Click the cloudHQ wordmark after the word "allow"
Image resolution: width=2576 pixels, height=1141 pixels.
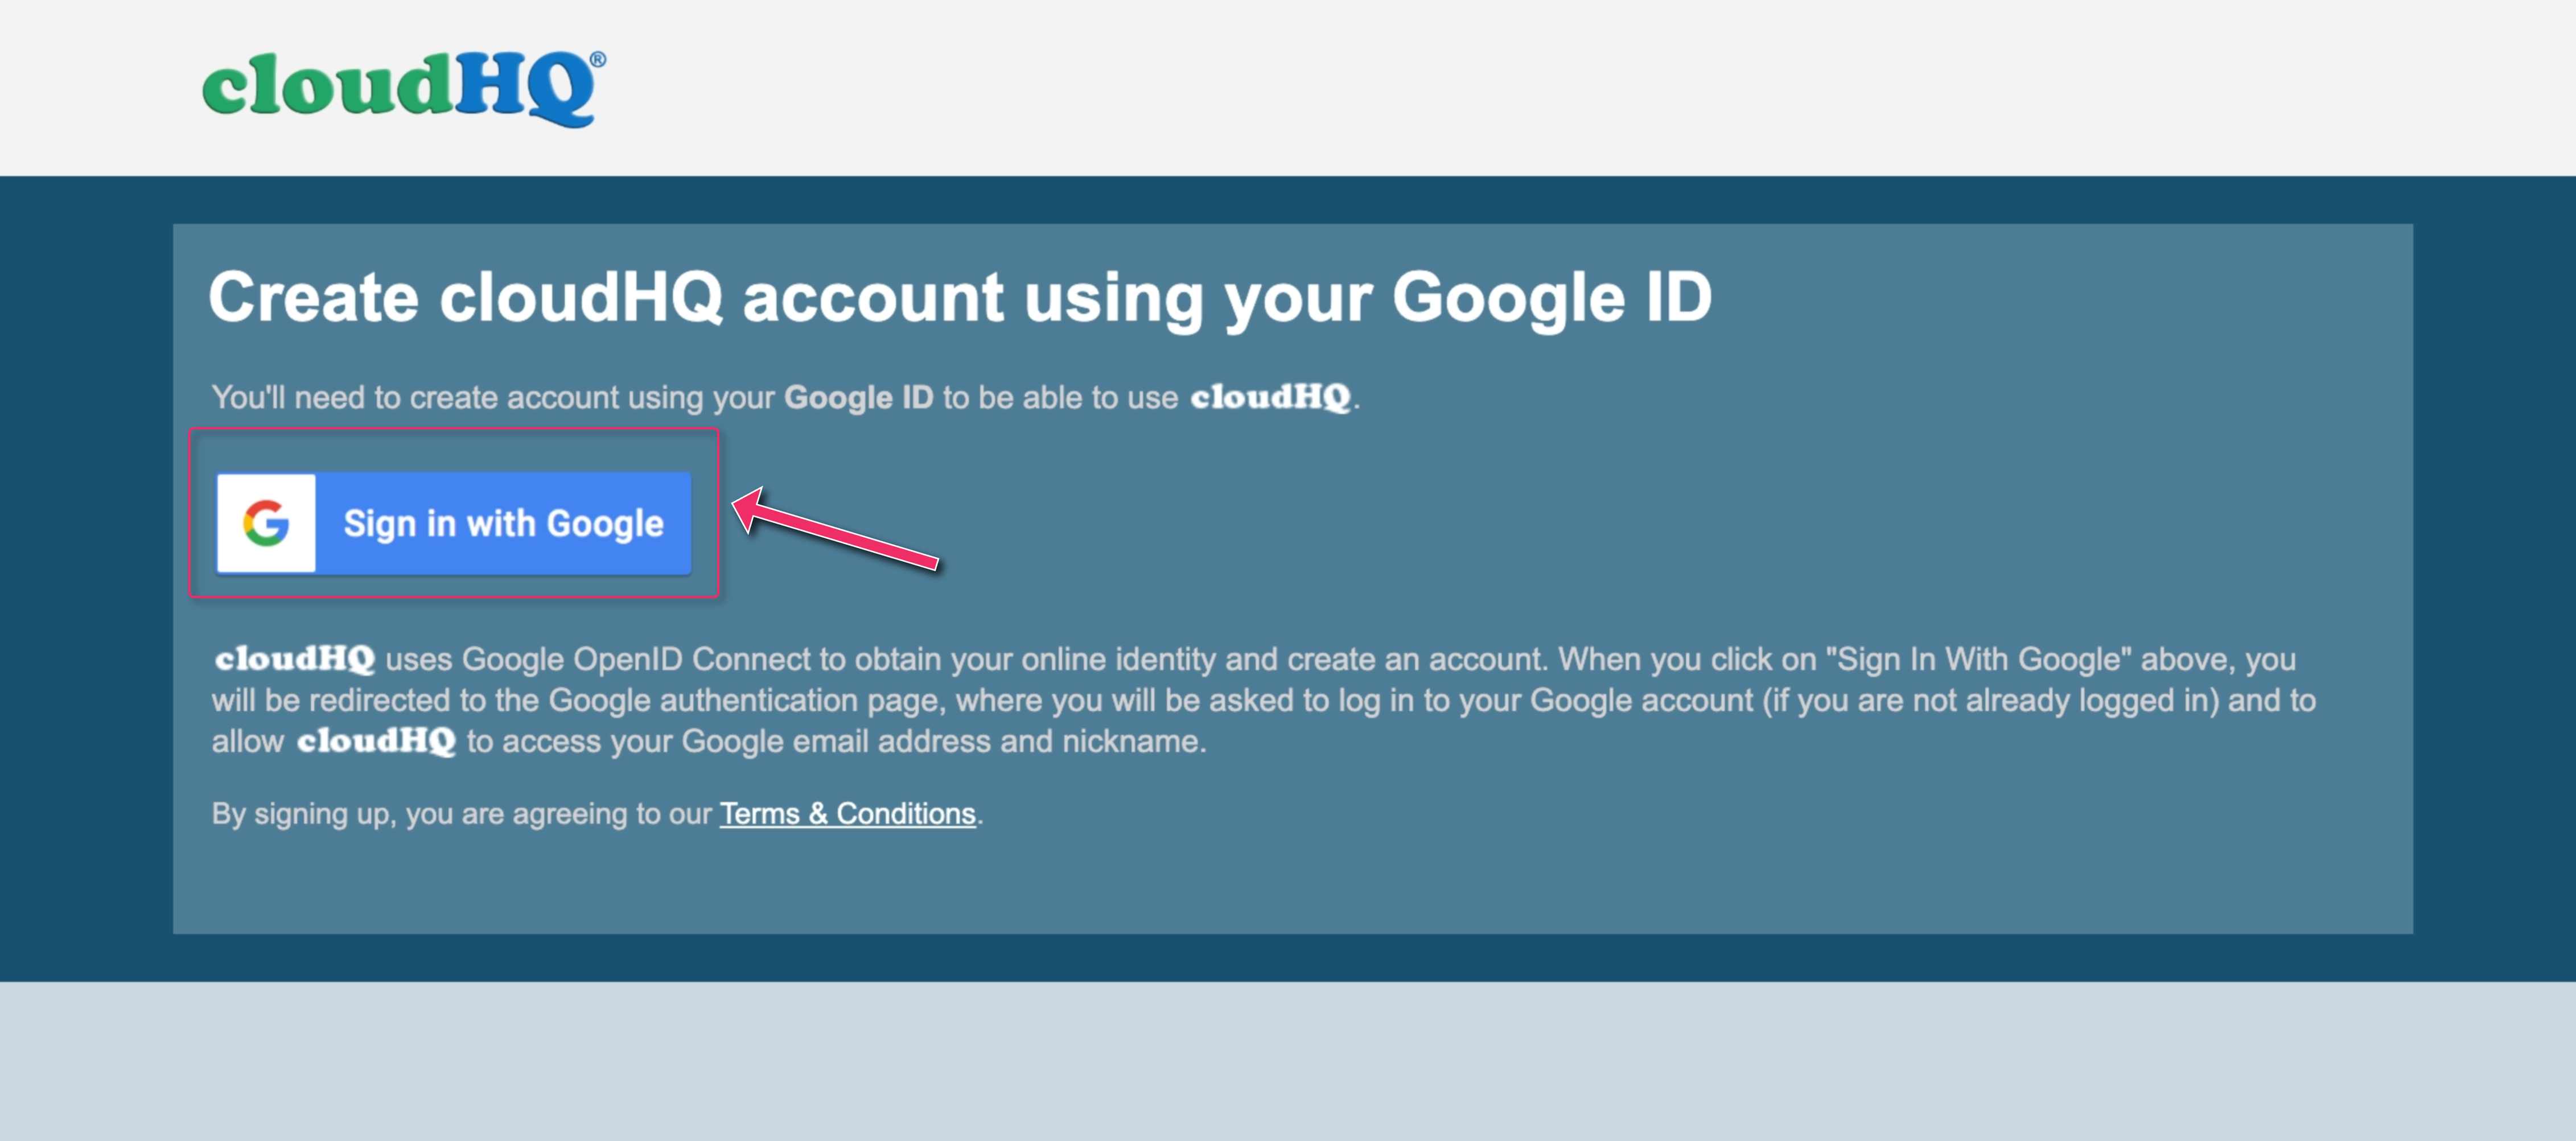point(376,741)
